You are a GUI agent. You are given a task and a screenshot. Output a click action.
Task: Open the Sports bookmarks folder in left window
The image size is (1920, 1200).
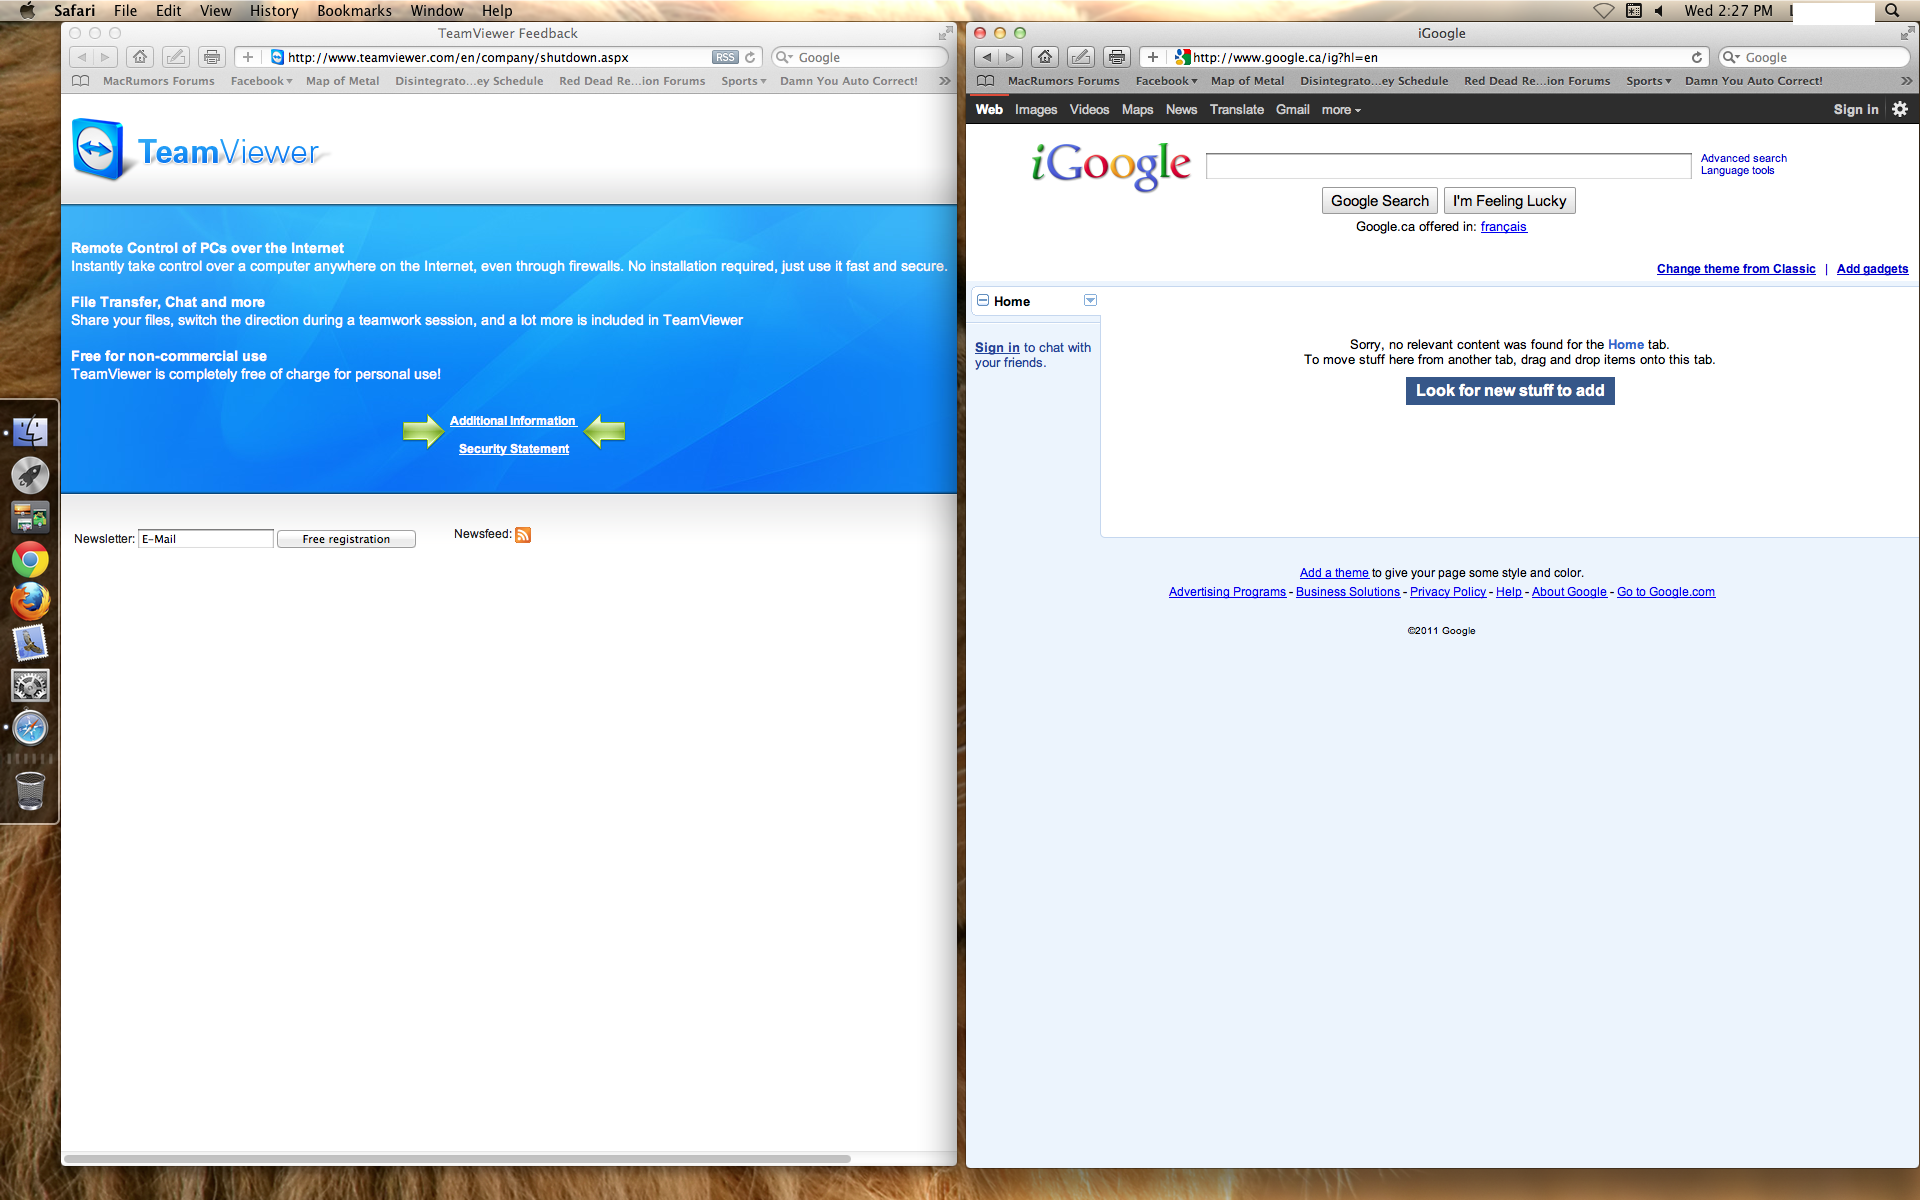click(x=743, y=81)
